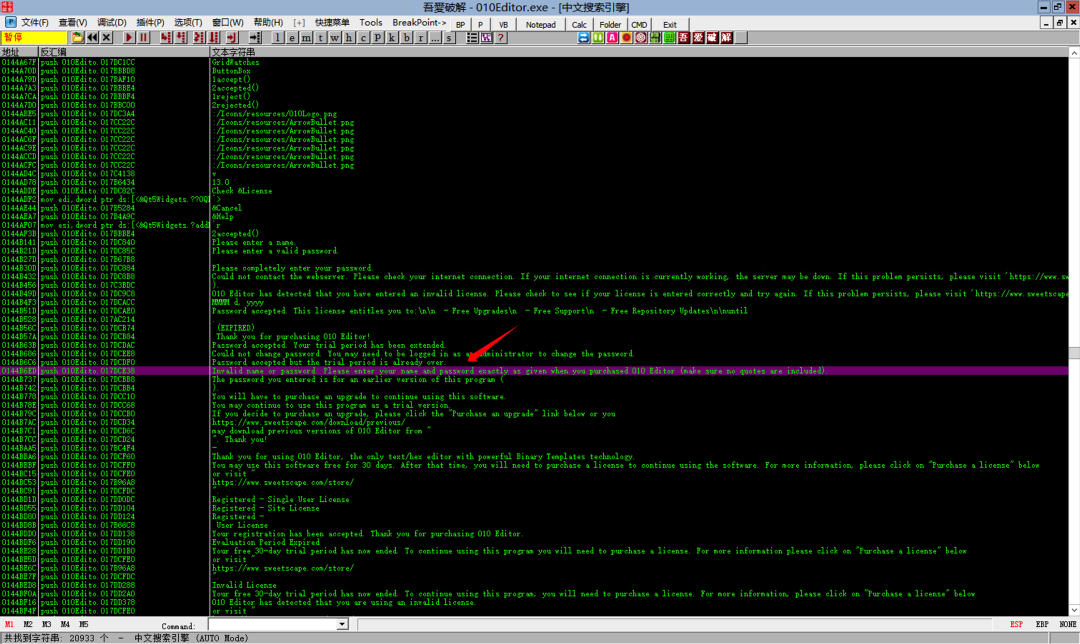
Task: Click the pink 'A' plugin icon
Action: pos(612,37)
